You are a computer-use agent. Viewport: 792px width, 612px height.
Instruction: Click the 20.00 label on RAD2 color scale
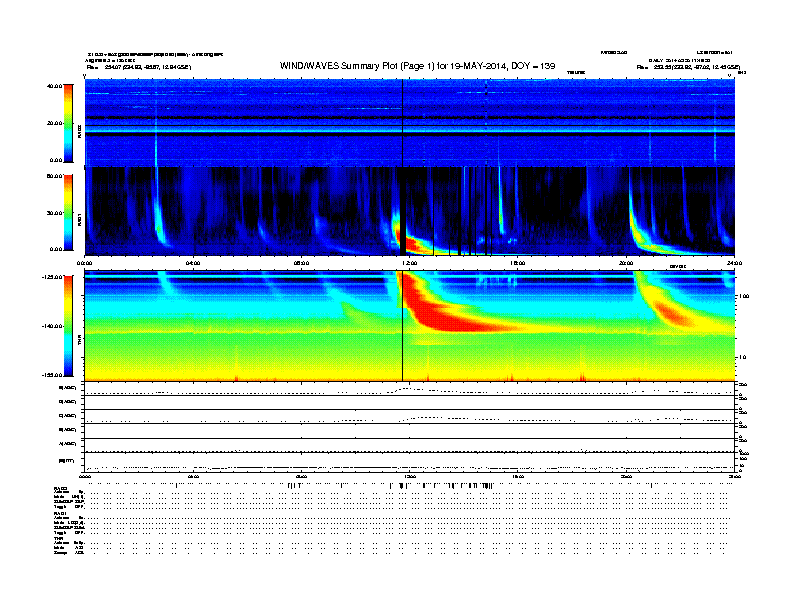click(x=55, y=123)
